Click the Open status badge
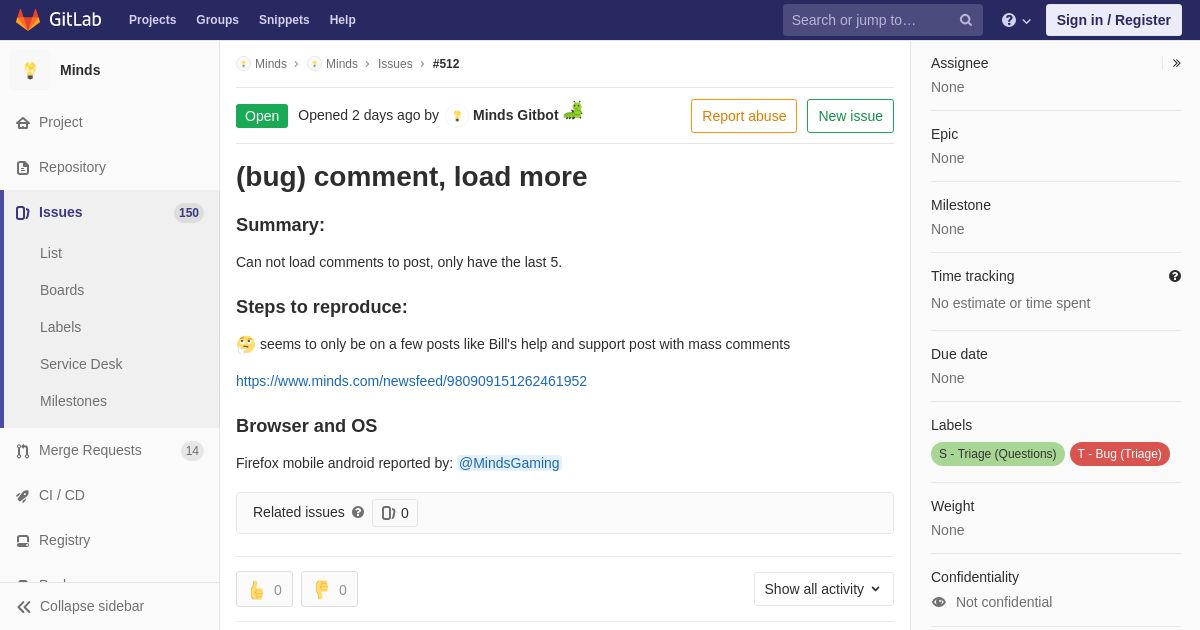 [262, 116]
